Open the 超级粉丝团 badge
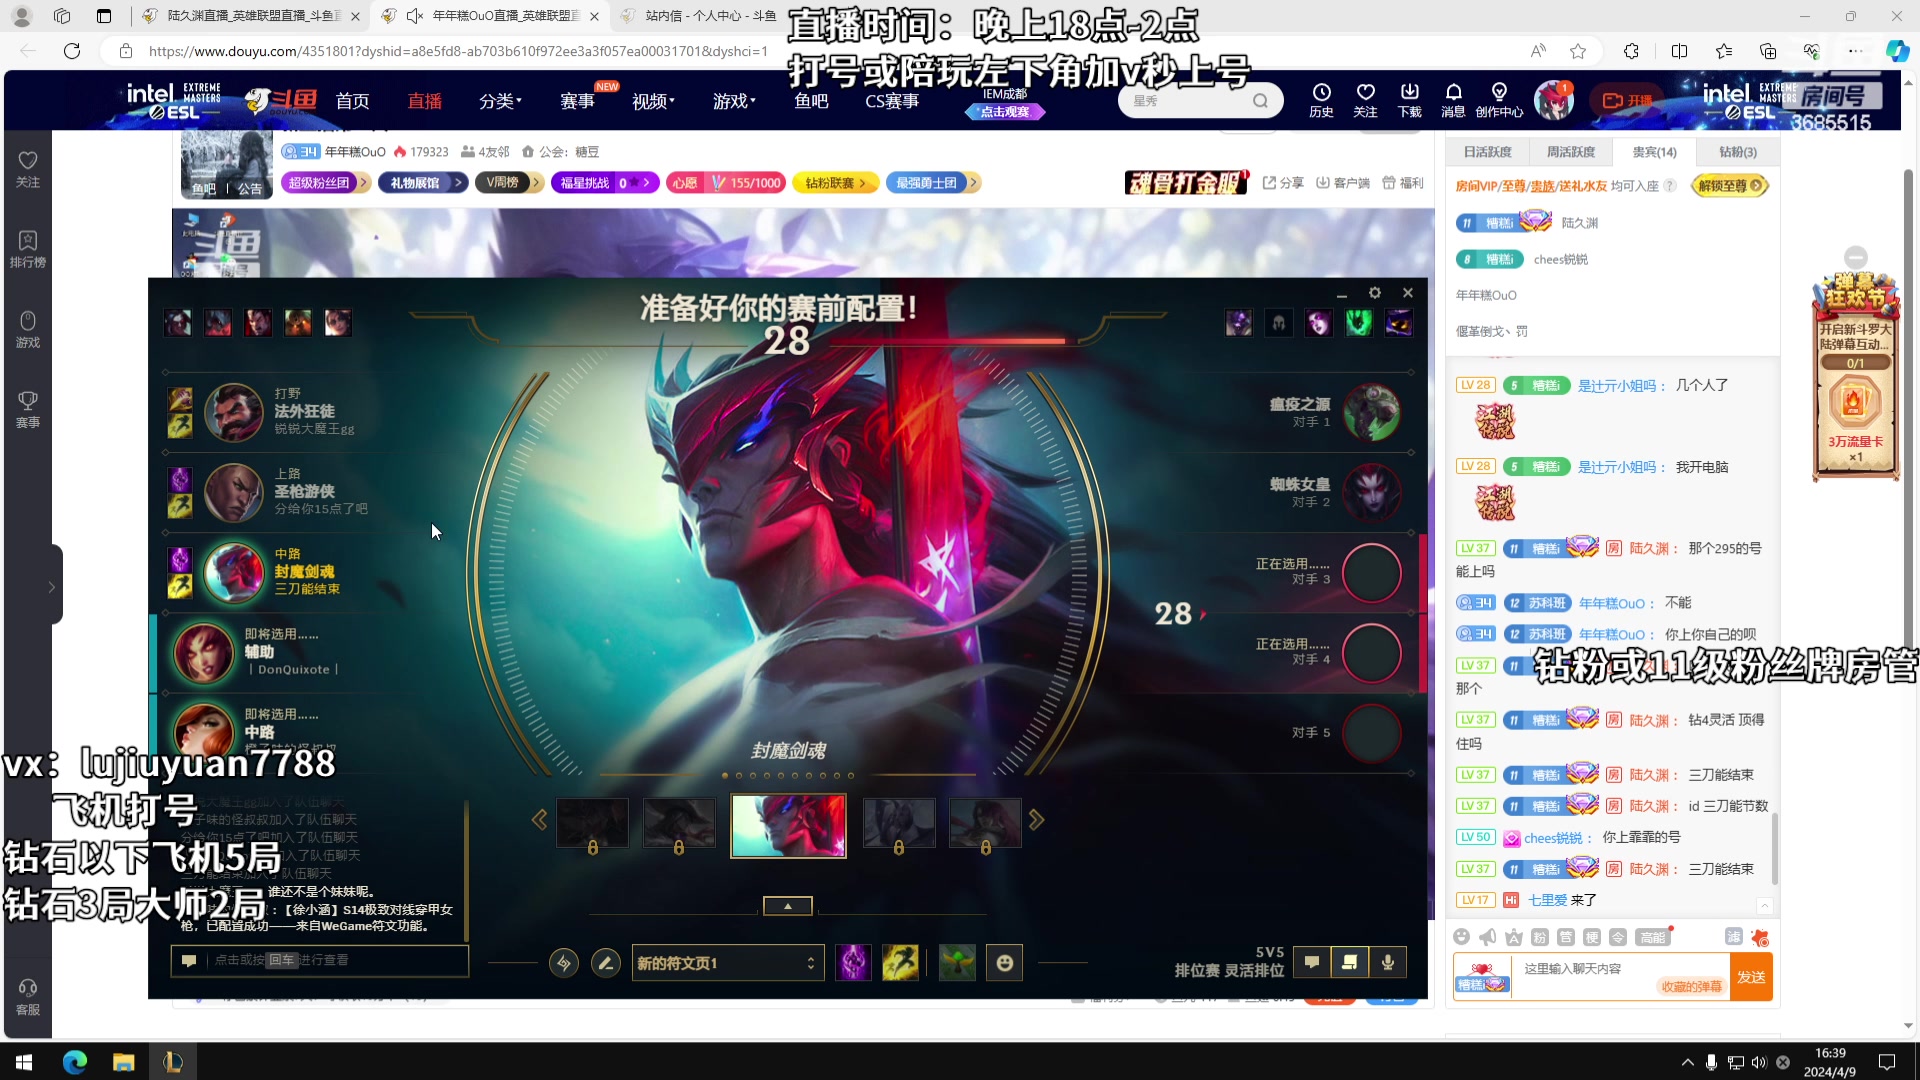The width and height of the screenshot is (1920, 1080). (x=326, y=183)
